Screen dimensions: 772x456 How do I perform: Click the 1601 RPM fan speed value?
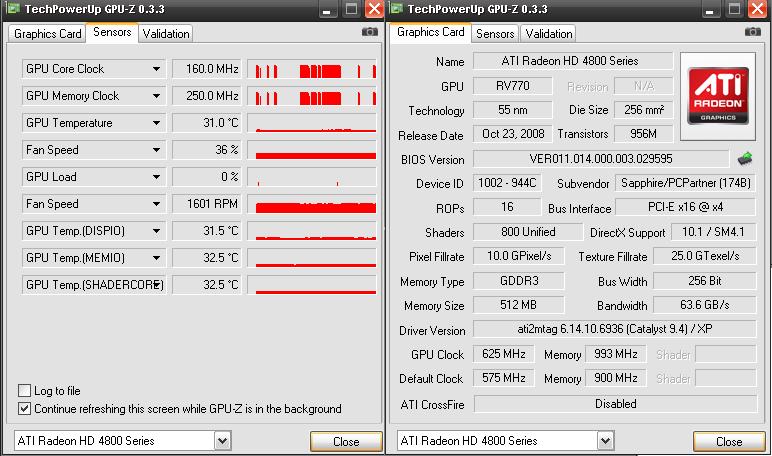pos(207,204)
